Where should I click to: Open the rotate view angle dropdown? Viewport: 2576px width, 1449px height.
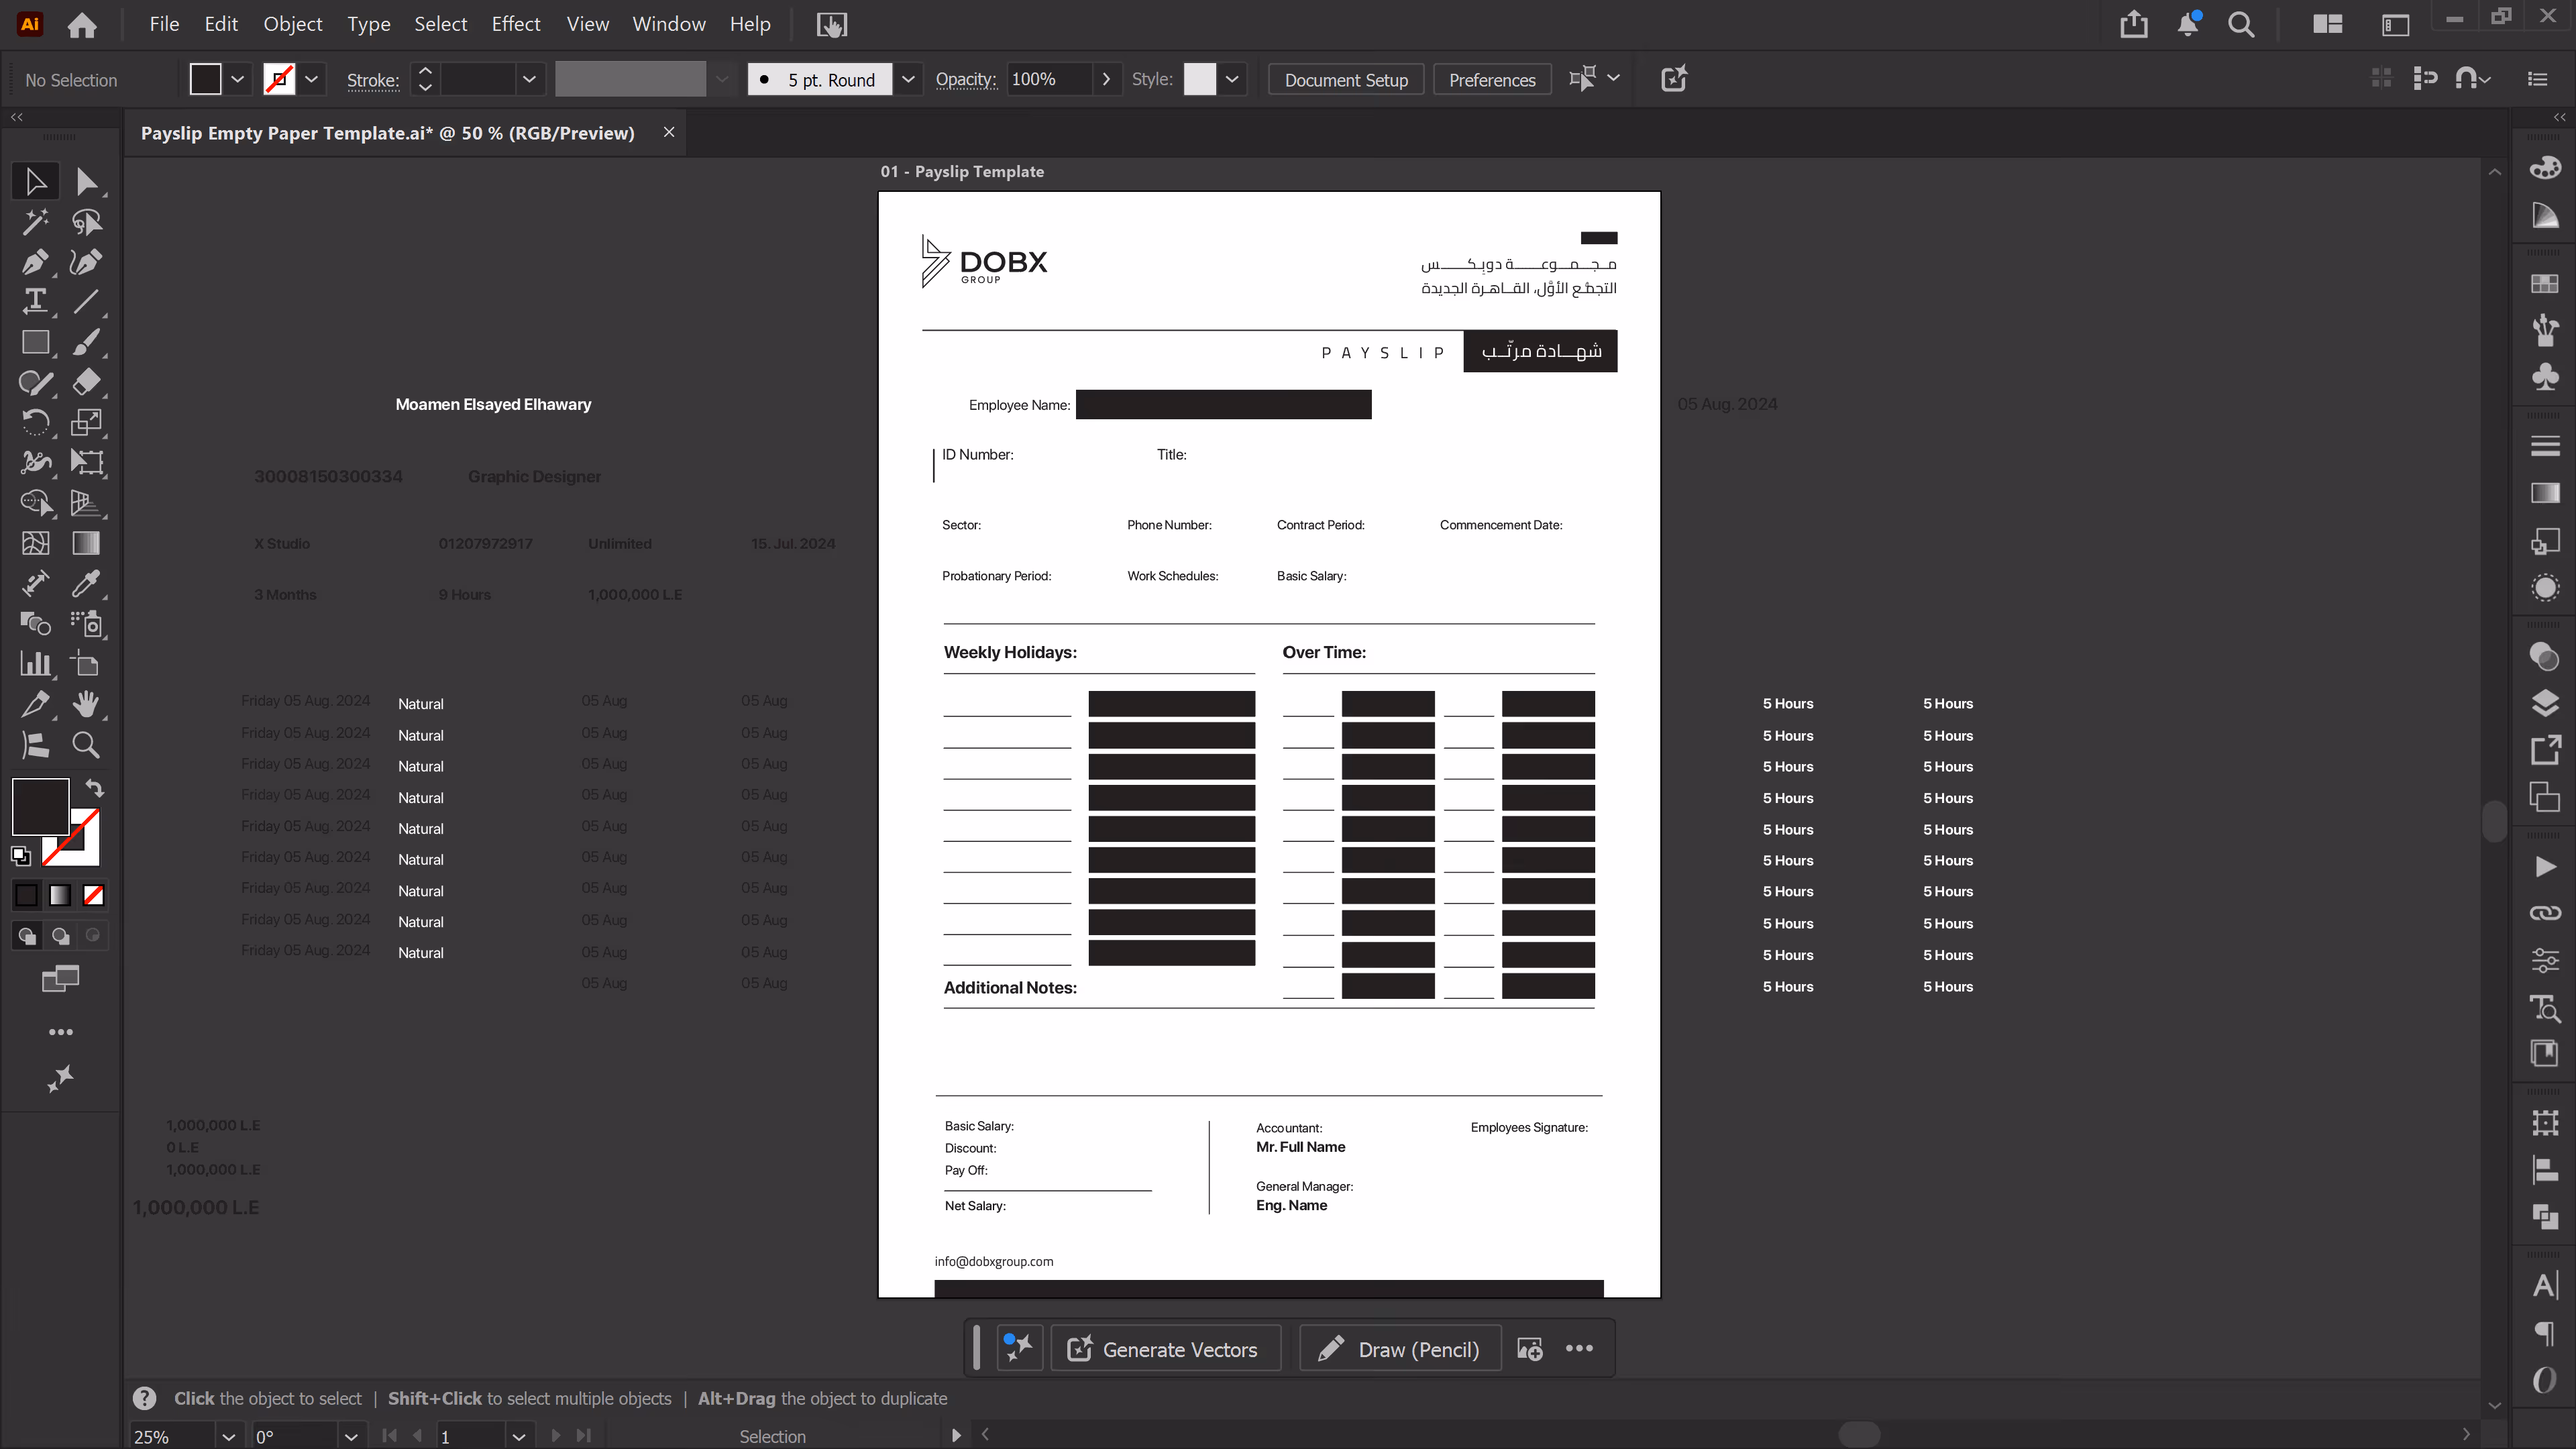tap(351, 1437)
